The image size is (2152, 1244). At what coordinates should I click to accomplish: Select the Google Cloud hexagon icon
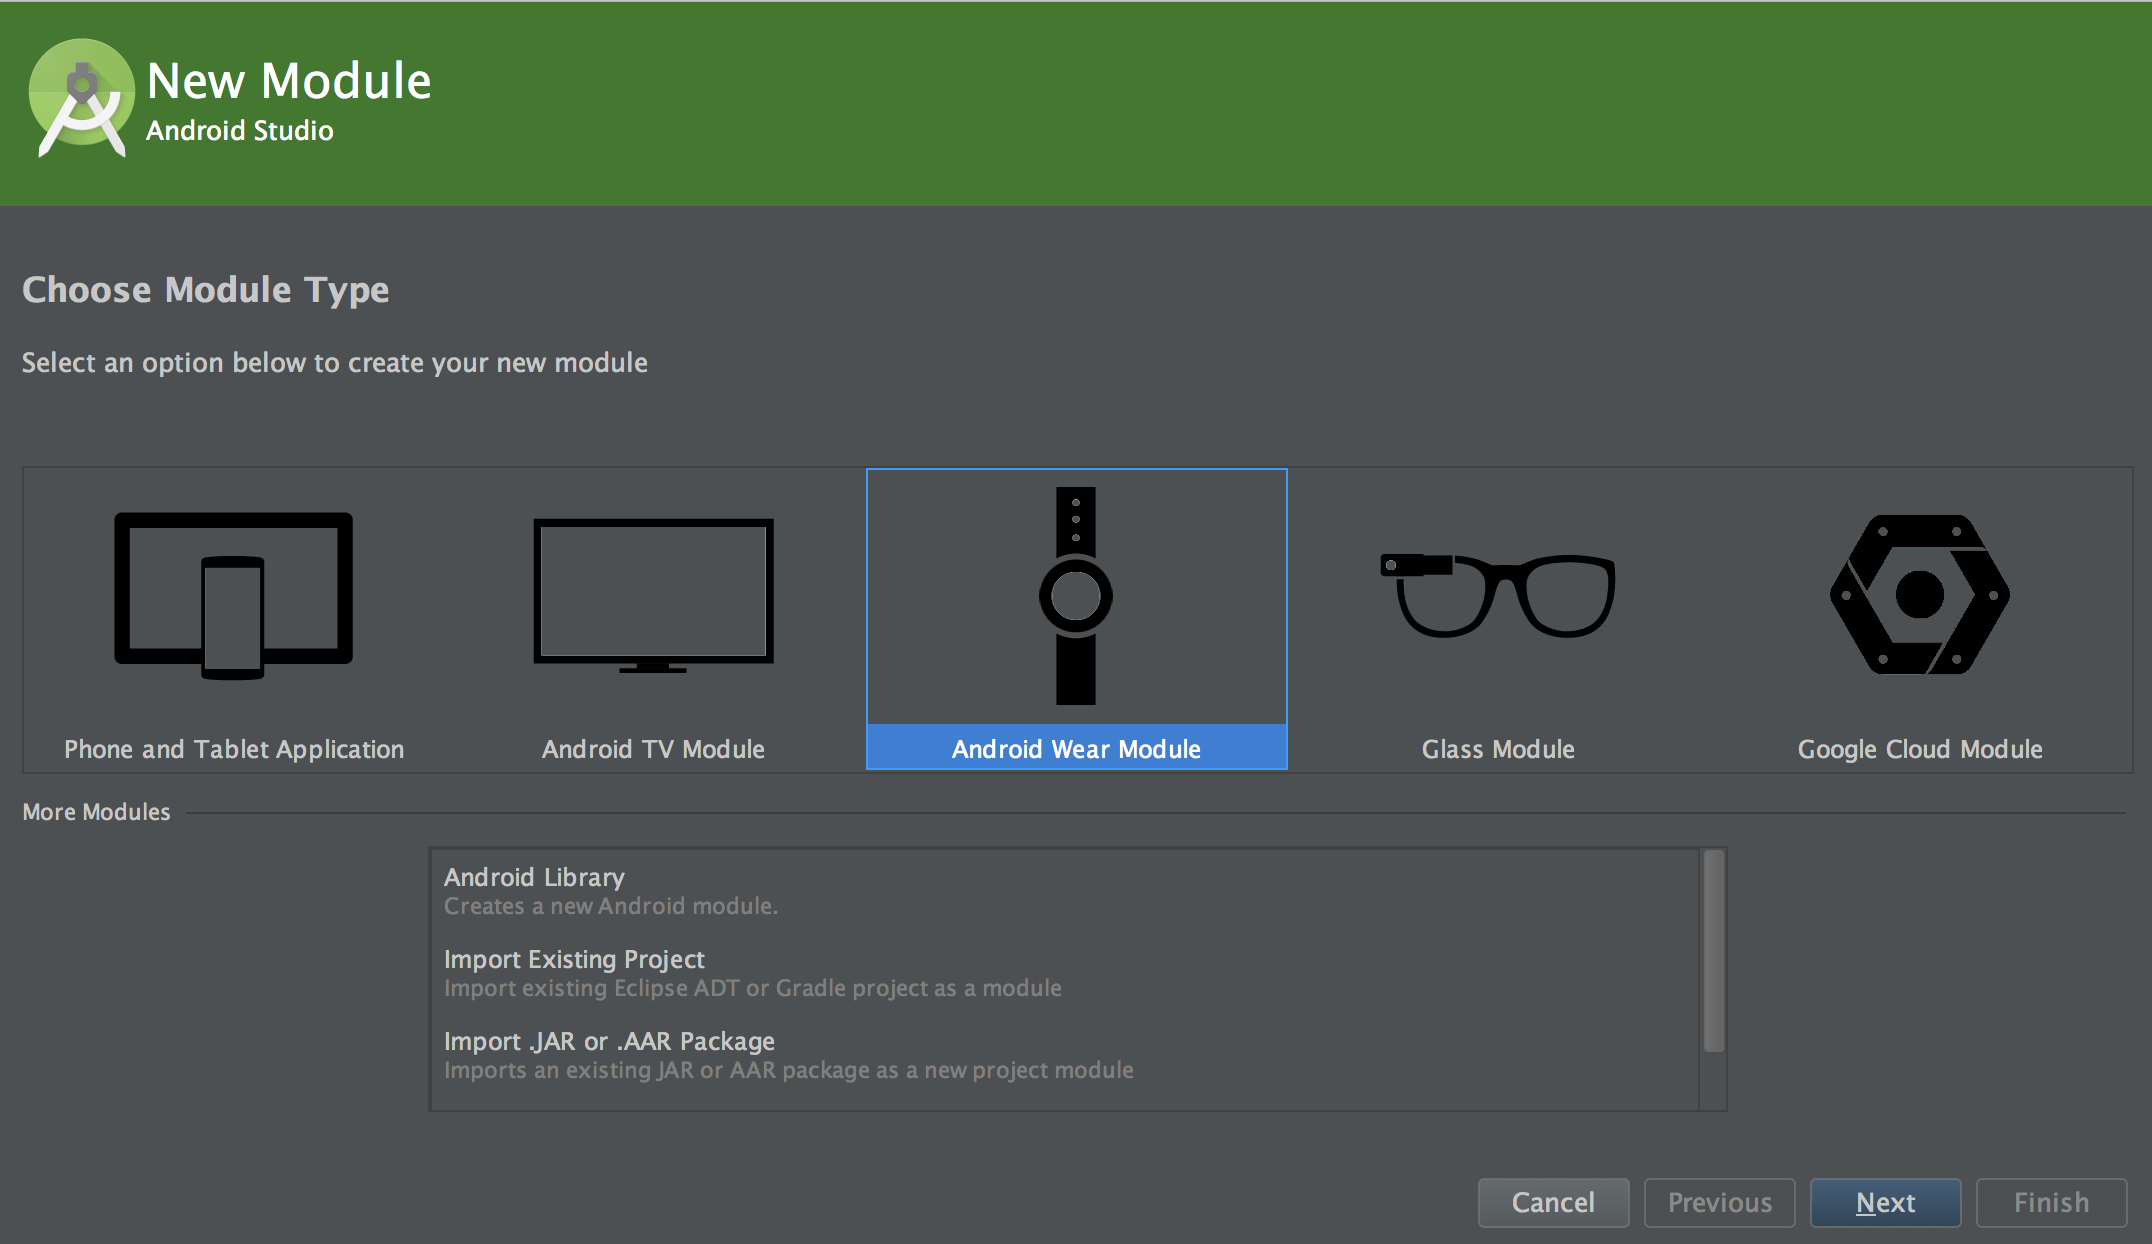click(1919, 595)
